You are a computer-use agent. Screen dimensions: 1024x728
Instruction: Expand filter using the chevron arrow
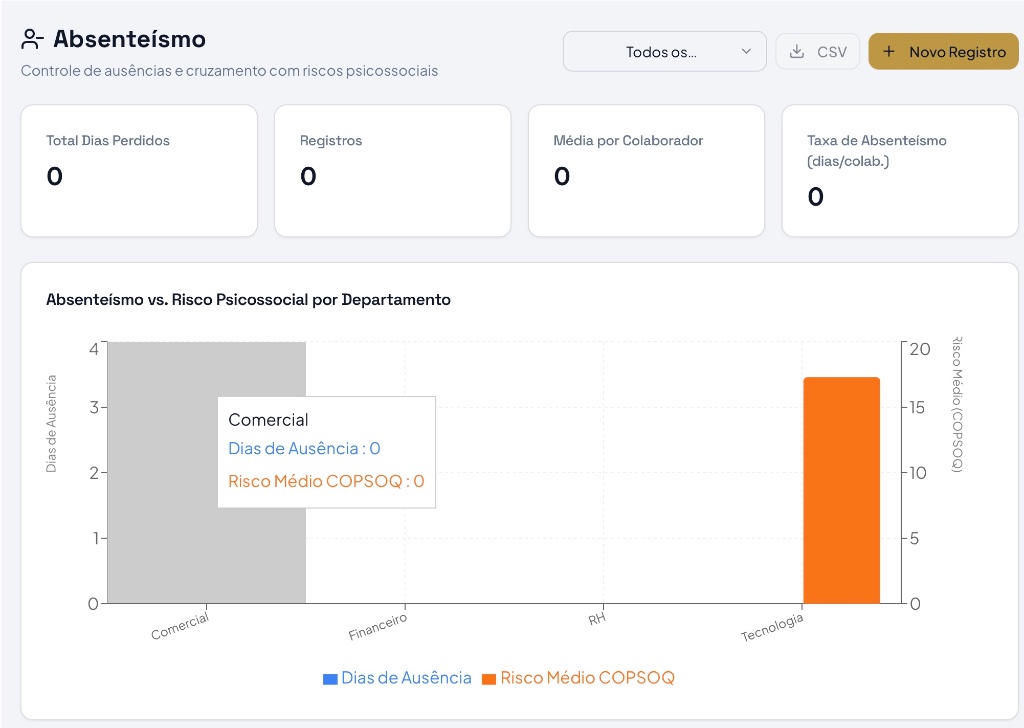746,52
